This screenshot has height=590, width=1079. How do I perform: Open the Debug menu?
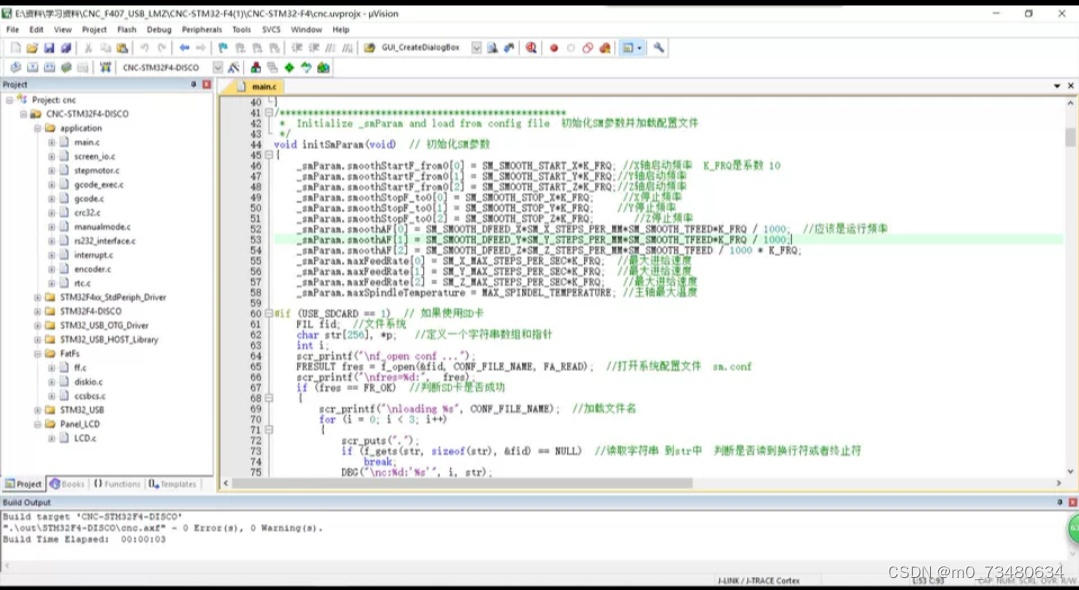(159, 30)
